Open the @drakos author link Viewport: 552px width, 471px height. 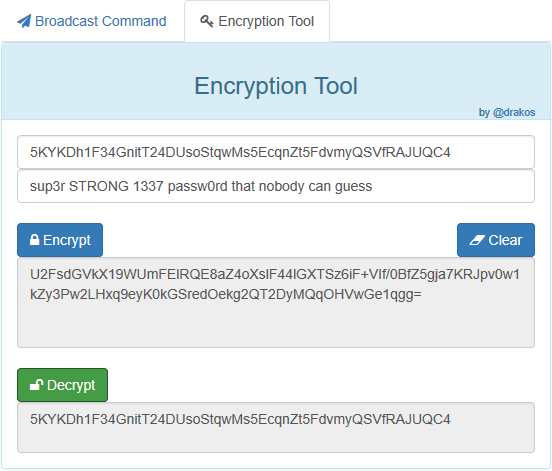[514, 112]
